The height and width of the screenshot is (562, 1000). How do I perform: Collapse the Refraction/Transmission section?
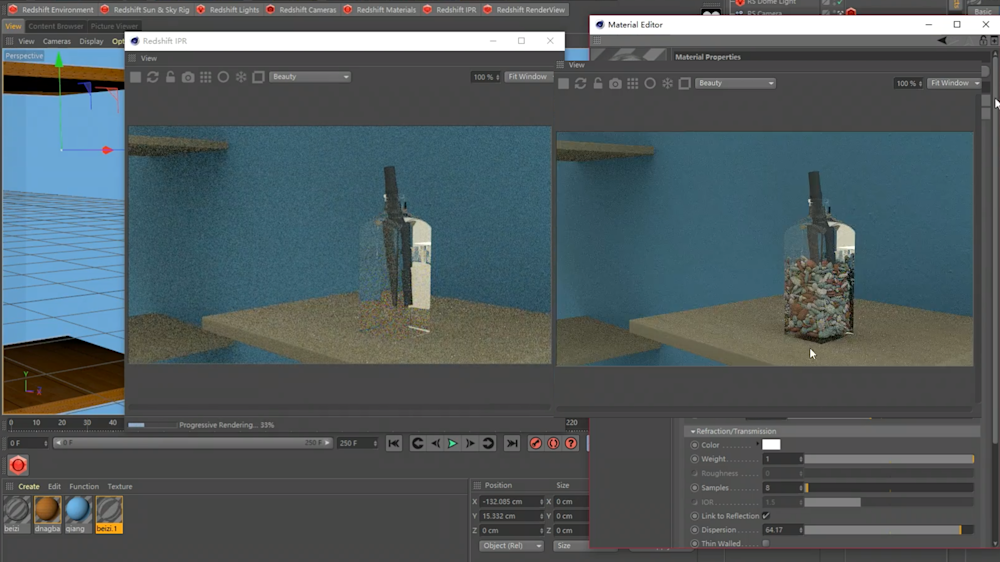click(x=692, y=432)
